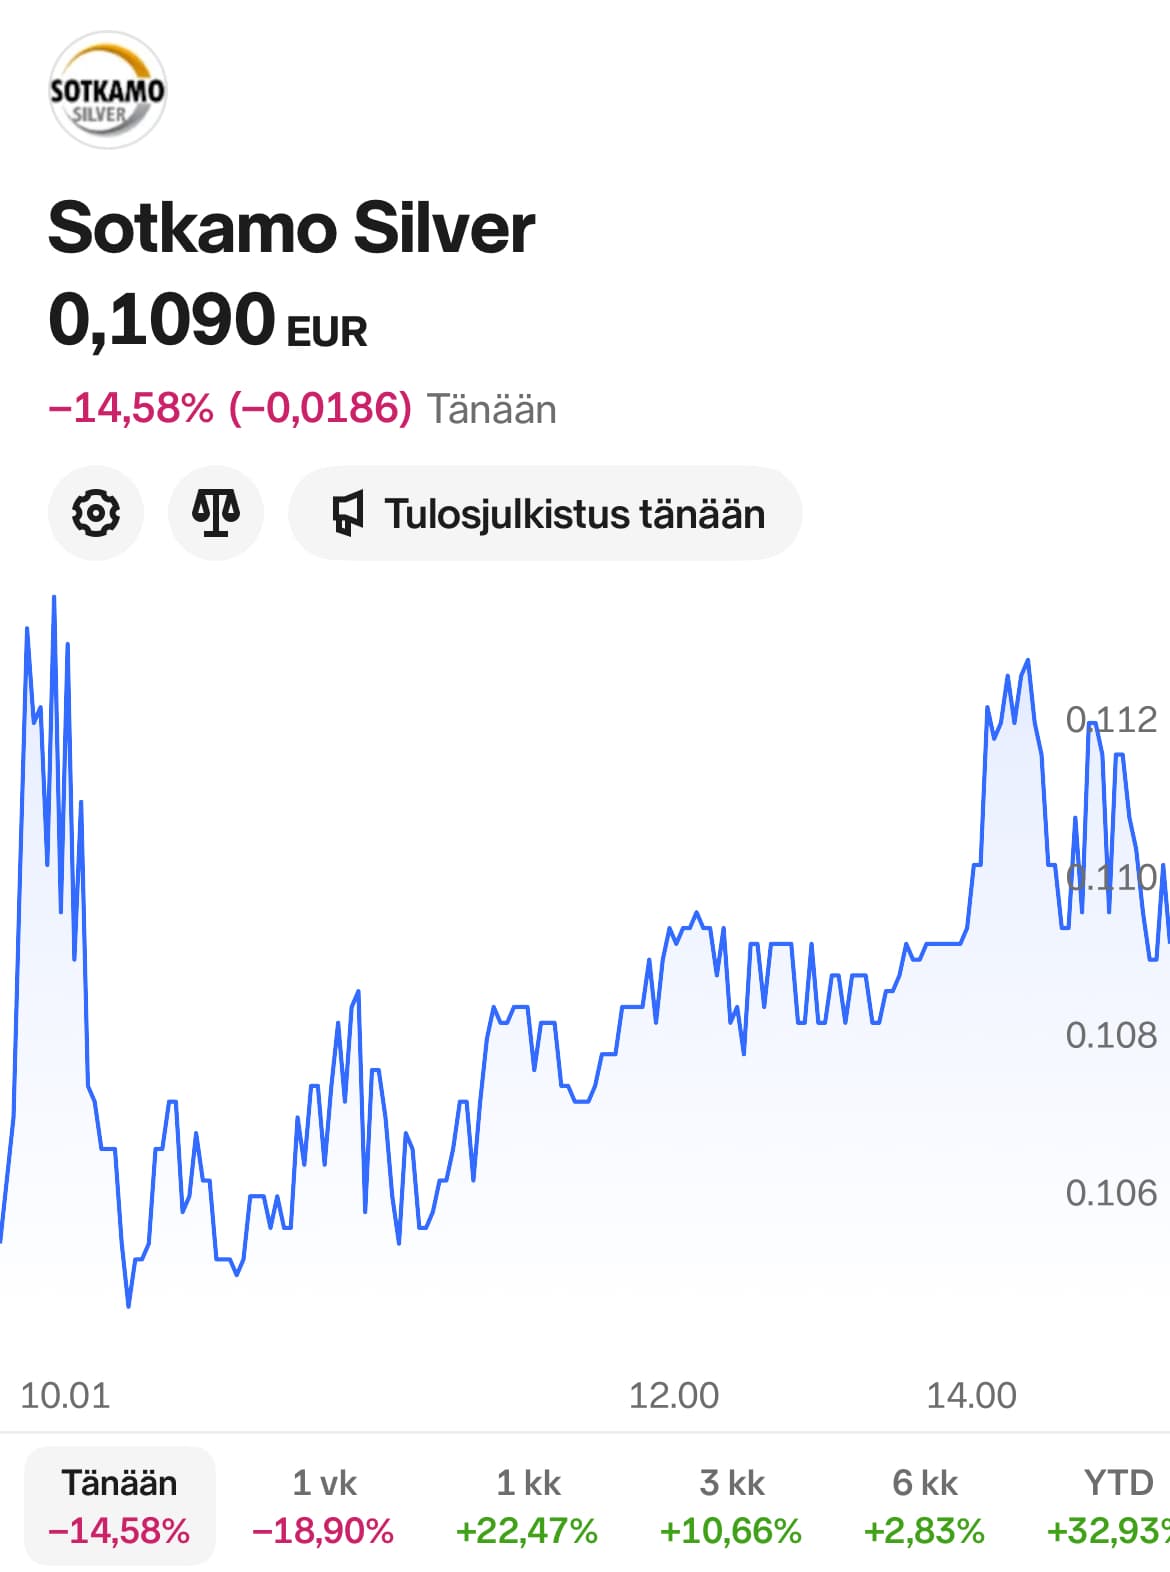Screen dimensions: 1170x1572
Task: Tap the balance scales compare icon
Action: point(216,513)
